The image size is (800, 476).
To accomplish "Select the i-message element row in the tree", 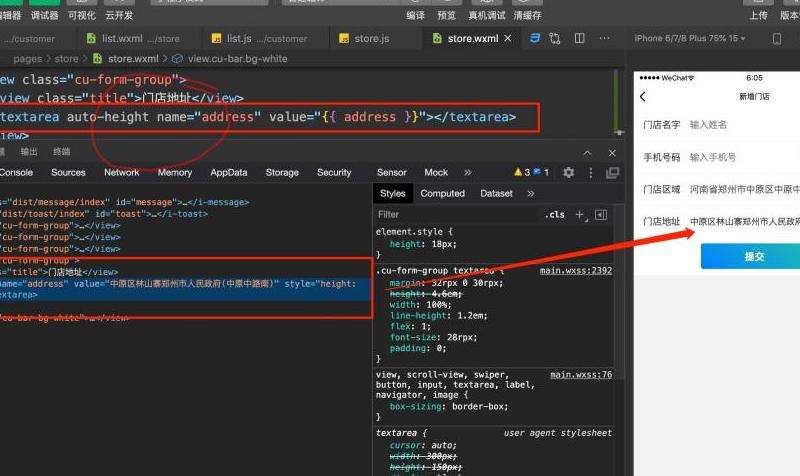I will tap(125, 202).
